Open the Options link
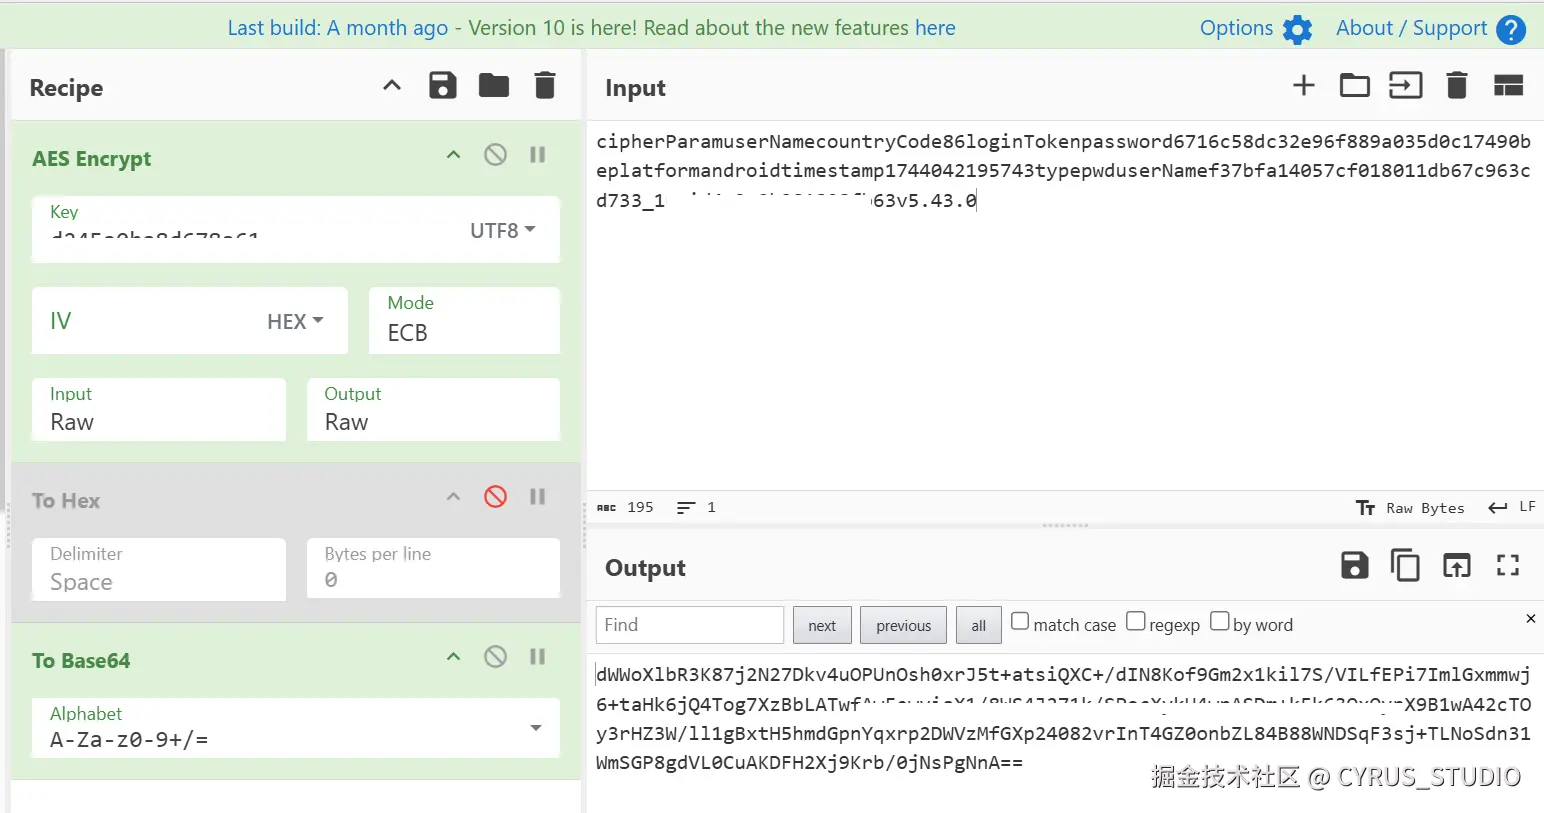Screen dimensions: 1544x813 click(x=1236, y=28)
